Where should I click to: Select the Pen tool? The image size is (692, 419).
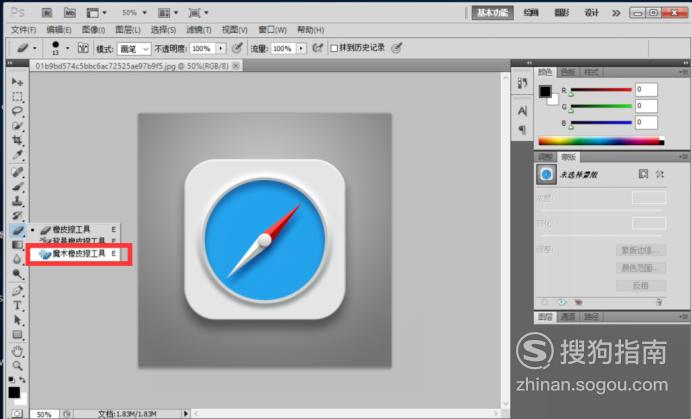[x=17, y=291]
